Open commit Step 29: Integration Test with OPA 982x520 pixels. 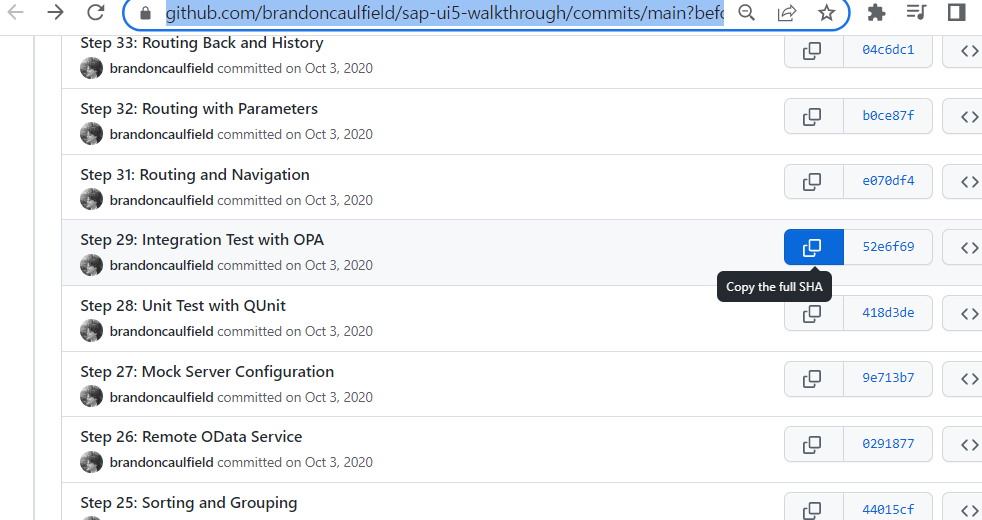coord(202,240)
